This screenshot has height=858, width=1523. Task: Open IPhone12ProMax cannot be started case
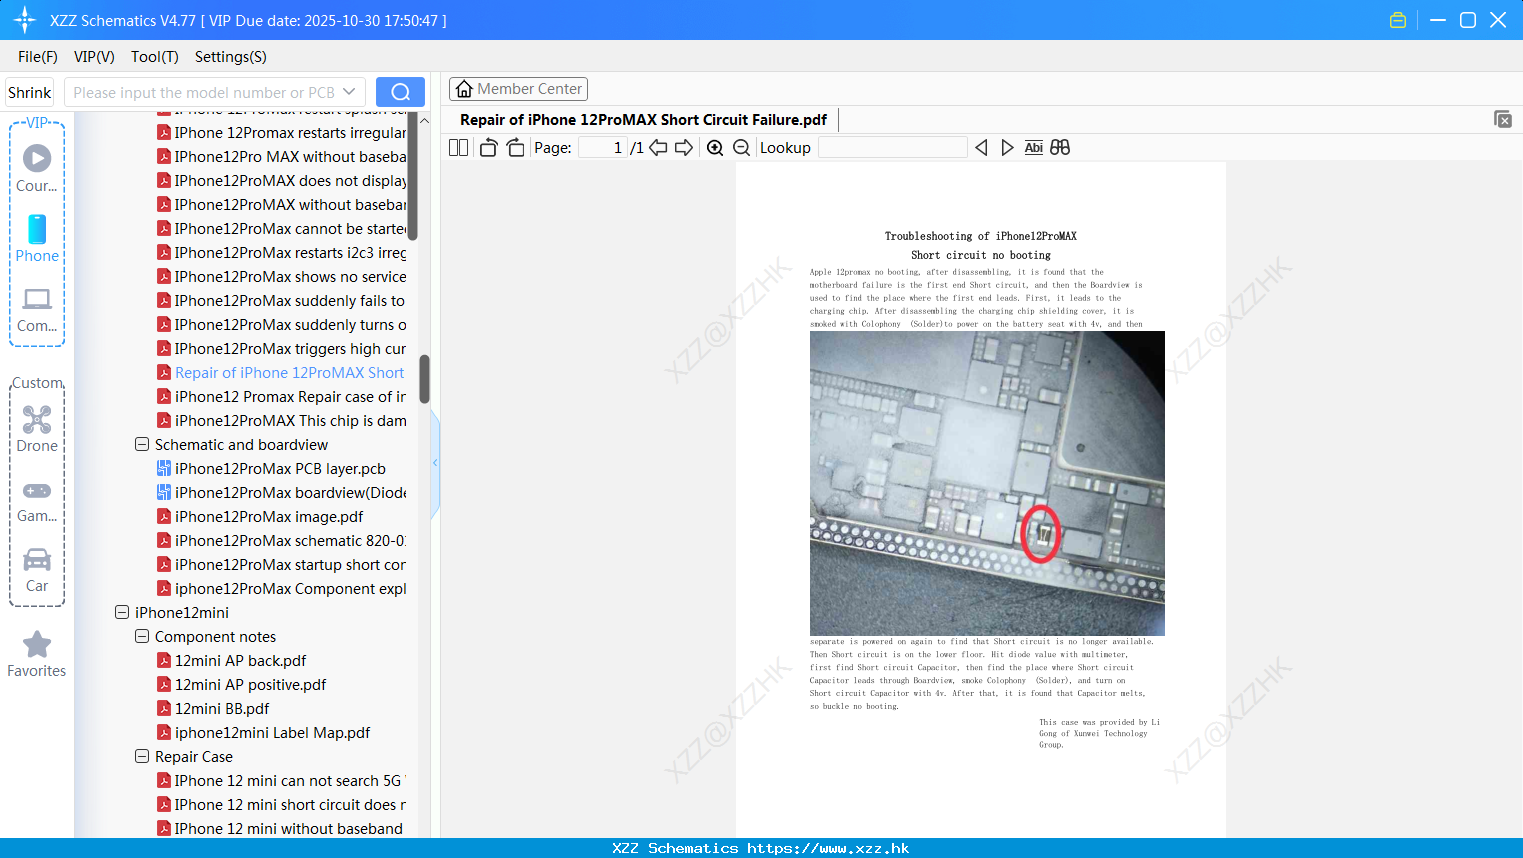[290, 228]
